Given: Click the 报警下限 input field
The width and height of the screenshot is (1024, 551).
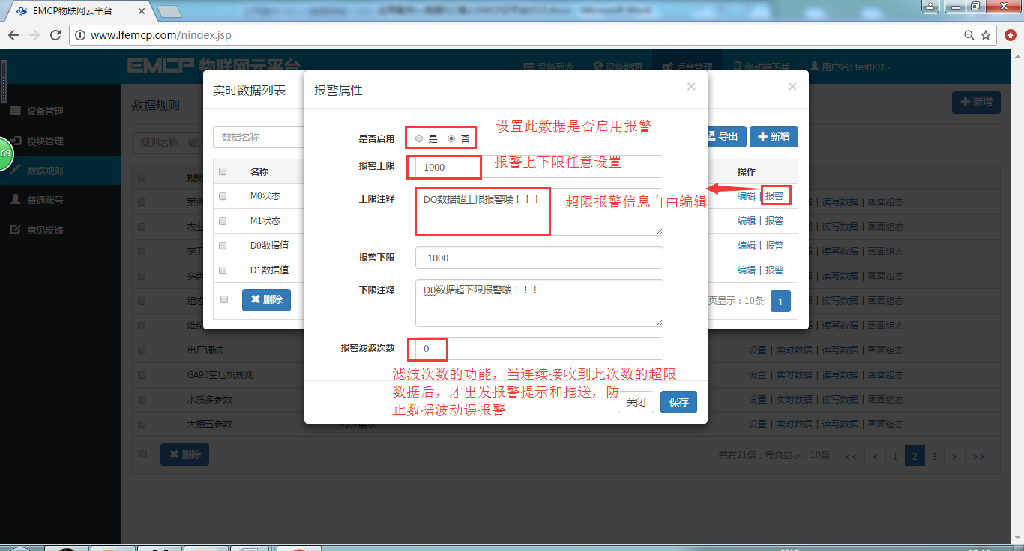Looking at the screenshot, I should (x=539, y=257).
